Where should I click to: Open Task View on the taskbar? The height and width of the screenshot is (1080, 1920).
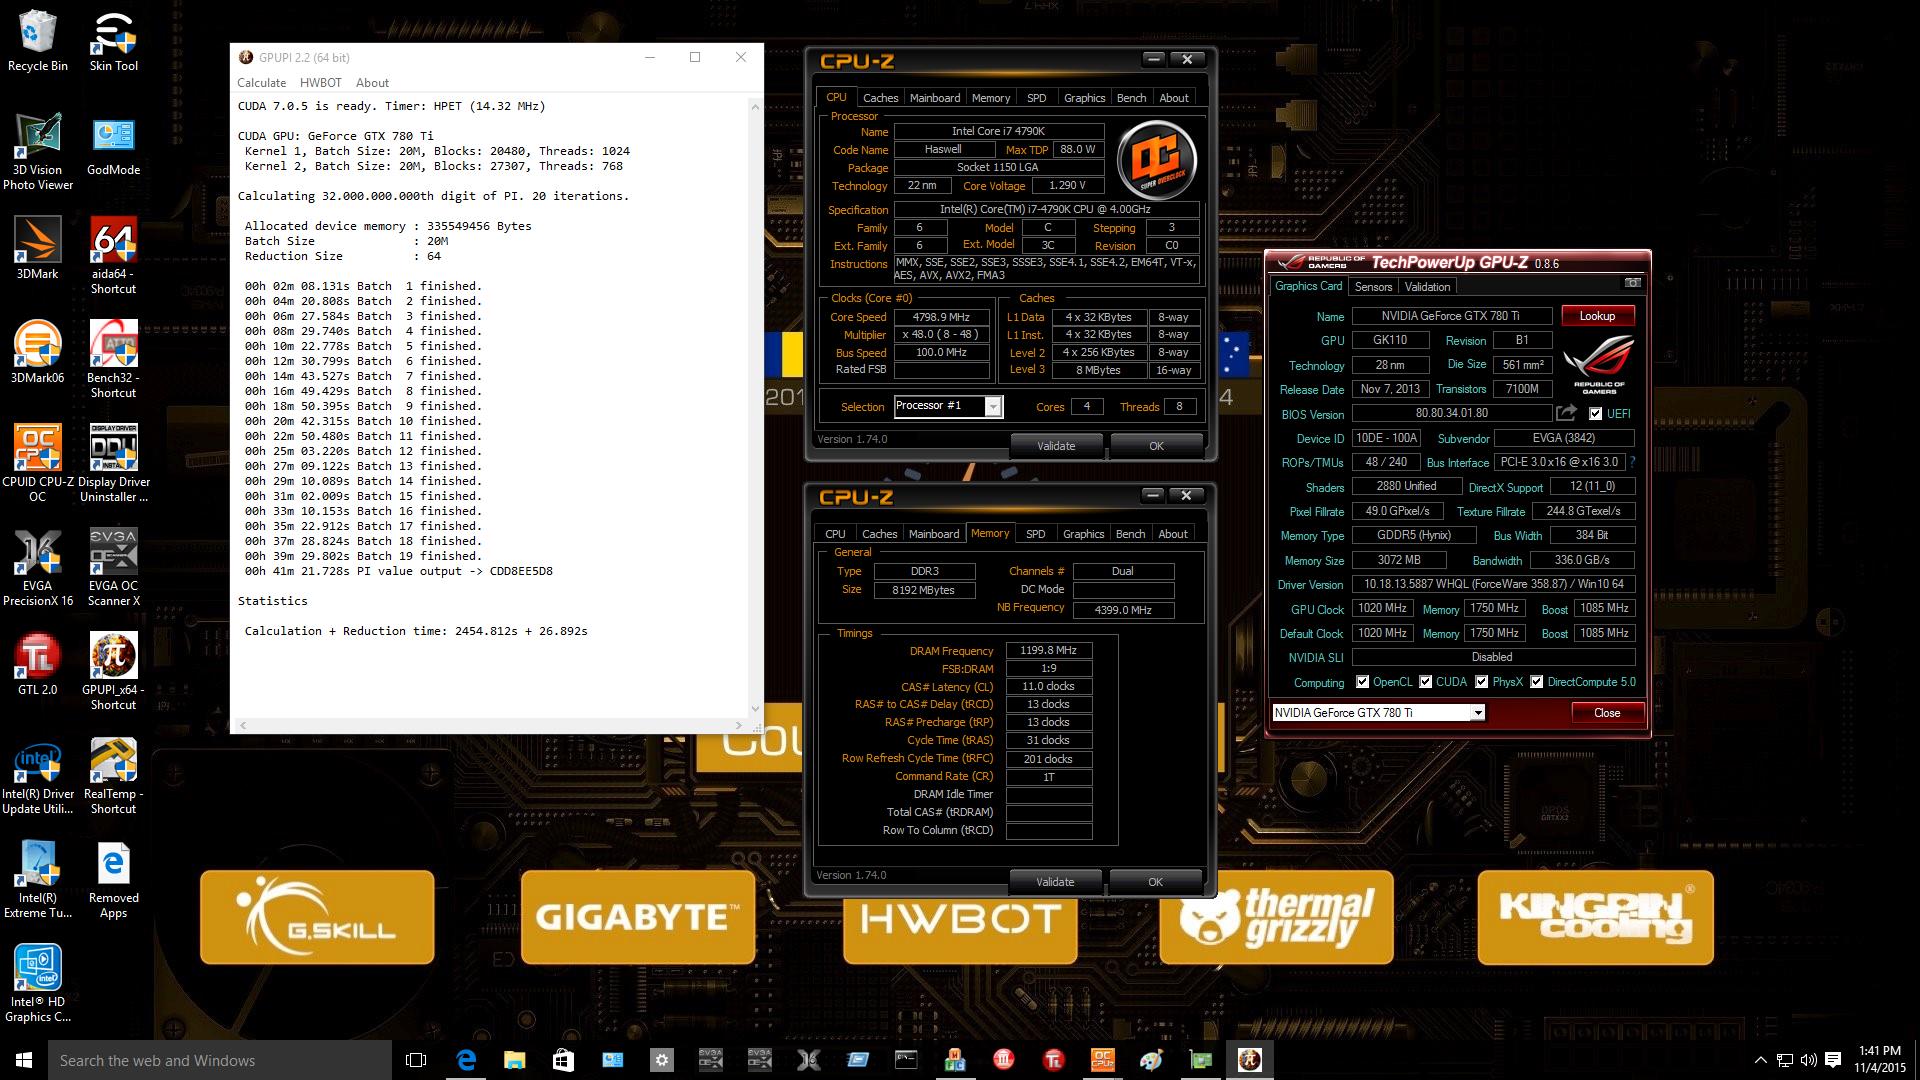click(416, 1060)
